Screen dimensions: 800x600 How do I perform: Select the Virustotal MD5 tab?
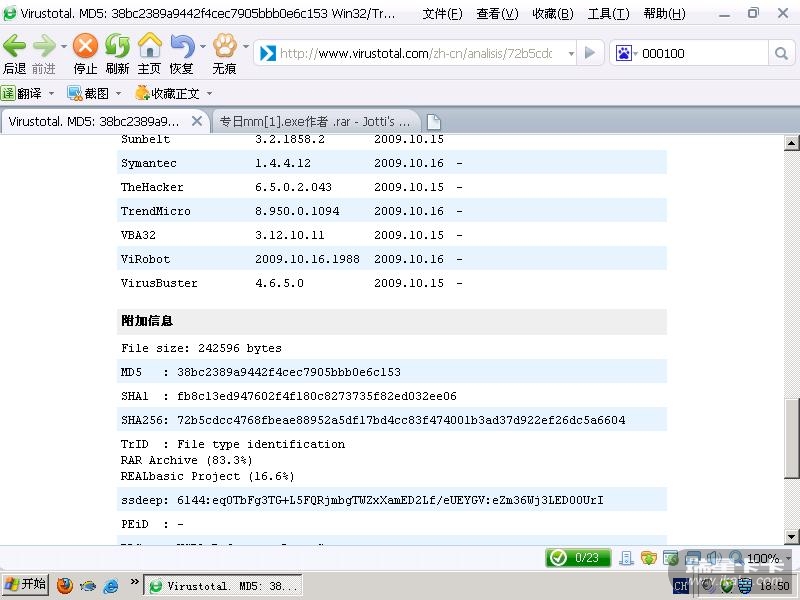coord(94,122)
